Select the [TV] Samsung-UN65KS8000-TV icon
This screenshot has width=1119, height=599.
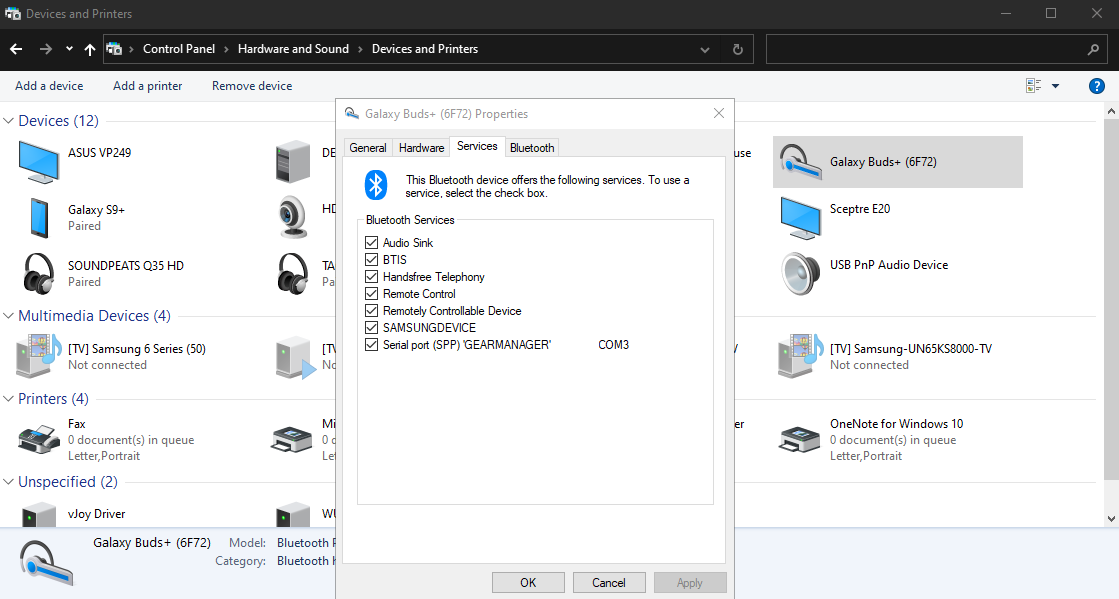point(801,356)
